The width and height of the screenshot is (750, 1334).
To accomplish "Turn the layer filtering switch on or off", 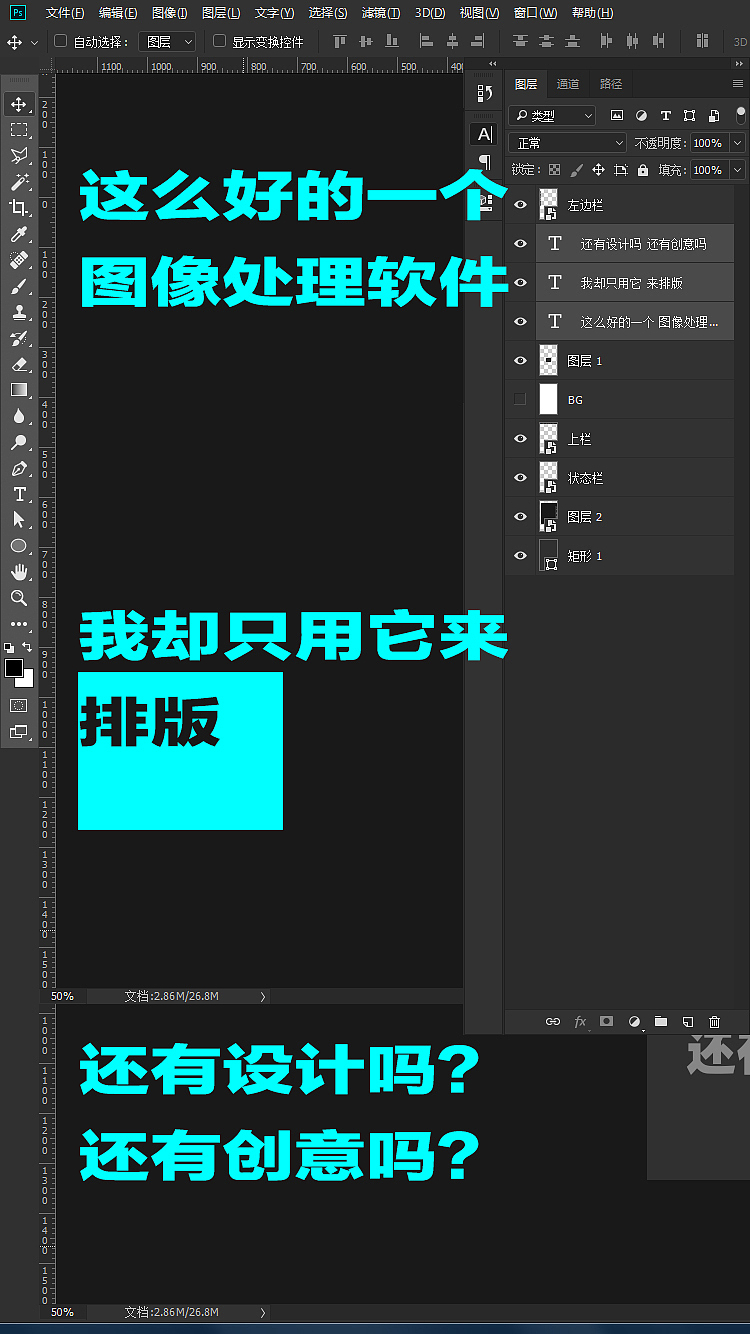I will click(x=741, y=115).
